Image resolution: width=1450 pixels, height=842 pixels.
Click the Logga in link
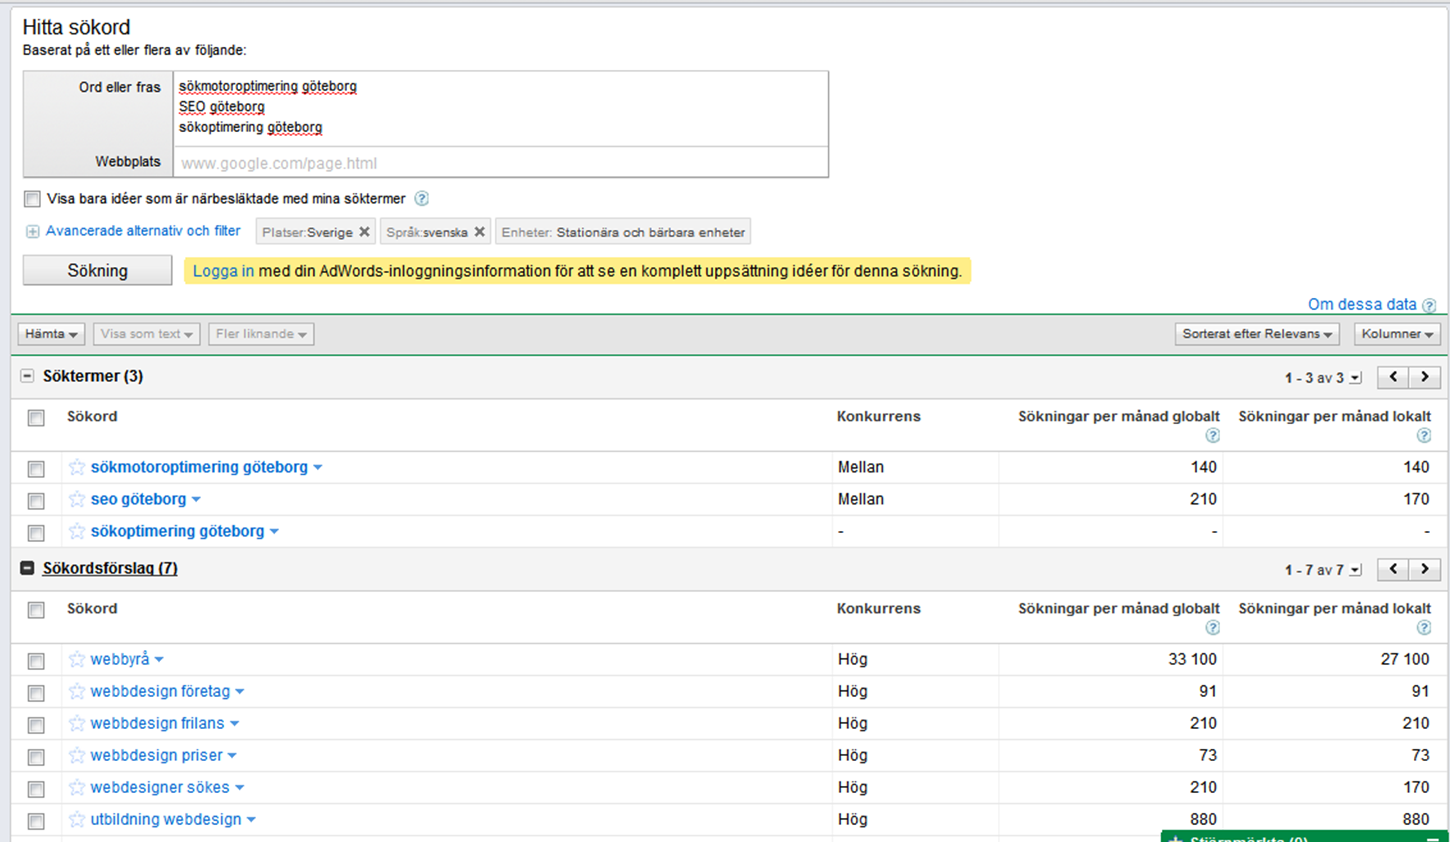223,271
